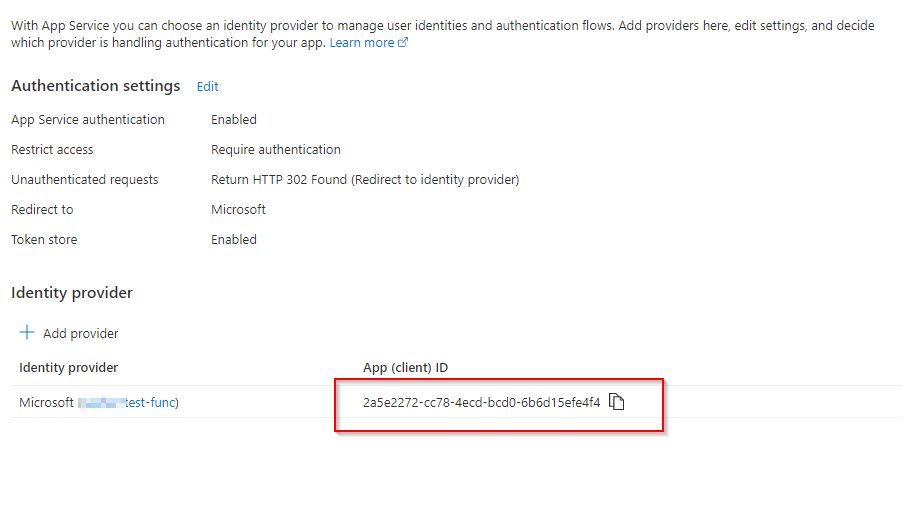Click the App Service authentication label
Image resolution: width=903 pixels, height=529 pixels.
coord(88,120)
